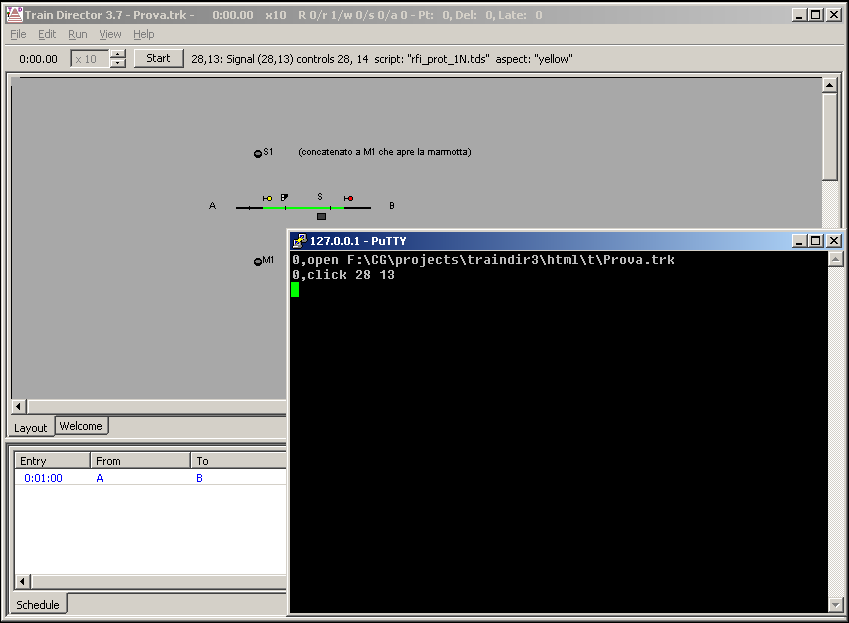Increase the speed multiplier with up arrow
Screen dimensions: 849x623
pyautogui.click(x=118, y=54)
